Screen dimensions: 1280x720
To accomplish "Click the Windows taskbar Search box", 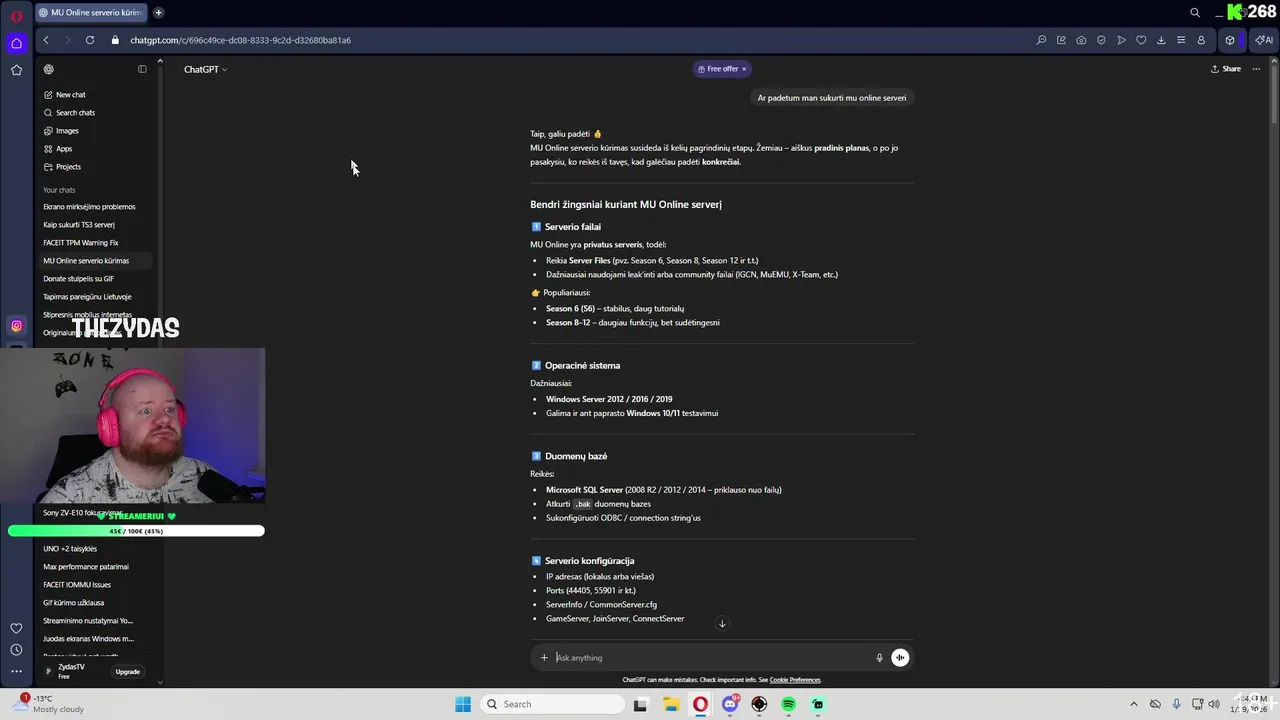I will pos(551,704).
